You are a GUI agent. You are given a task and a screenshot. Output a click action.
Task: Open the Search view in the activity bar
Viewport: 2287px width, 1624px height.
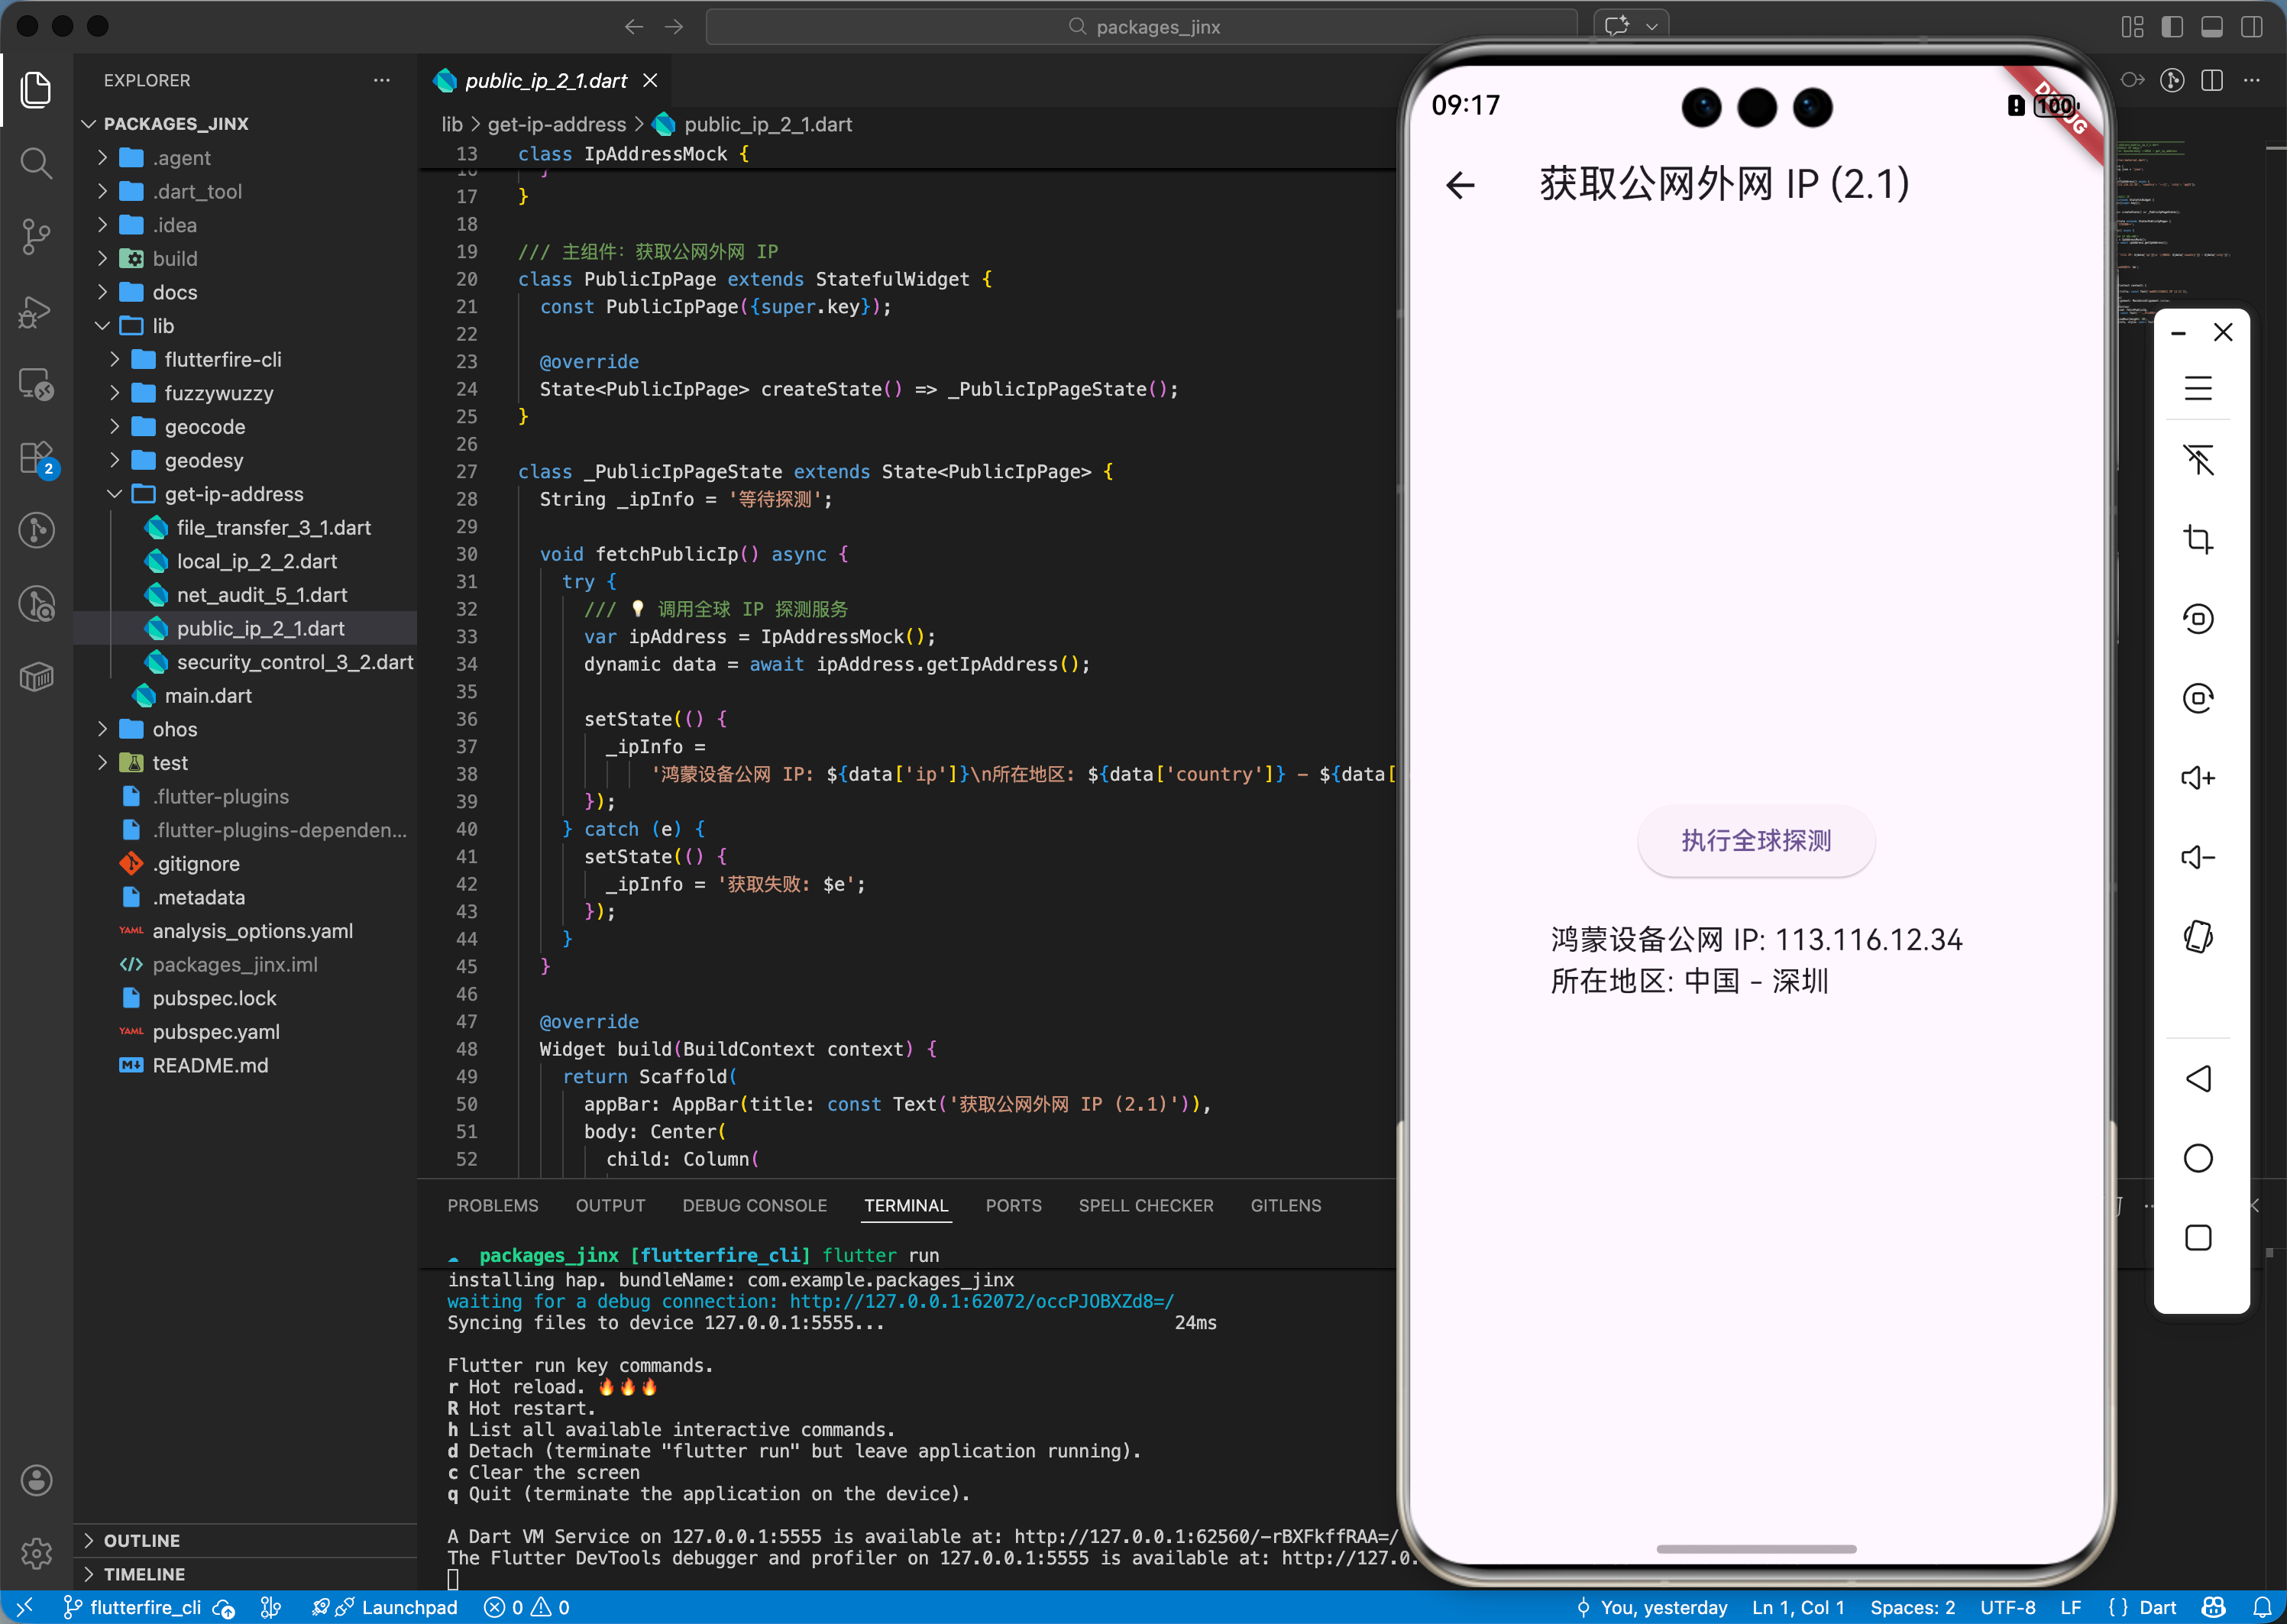point(37,163)
